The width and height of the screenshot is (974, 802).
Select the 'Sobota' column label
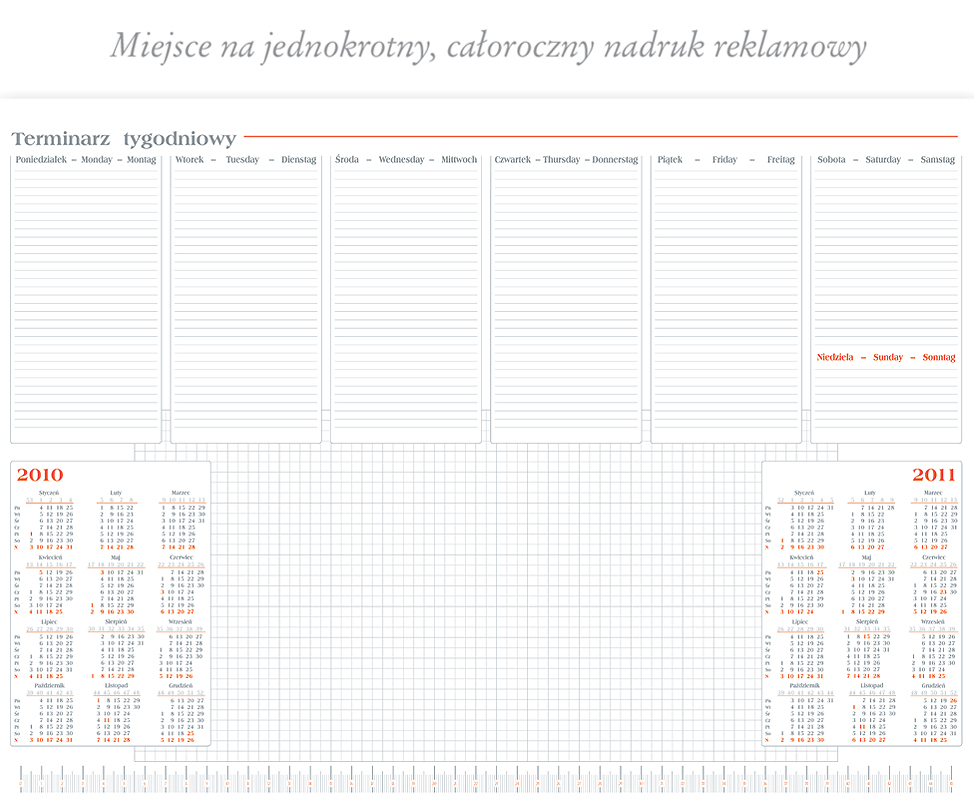831,160
